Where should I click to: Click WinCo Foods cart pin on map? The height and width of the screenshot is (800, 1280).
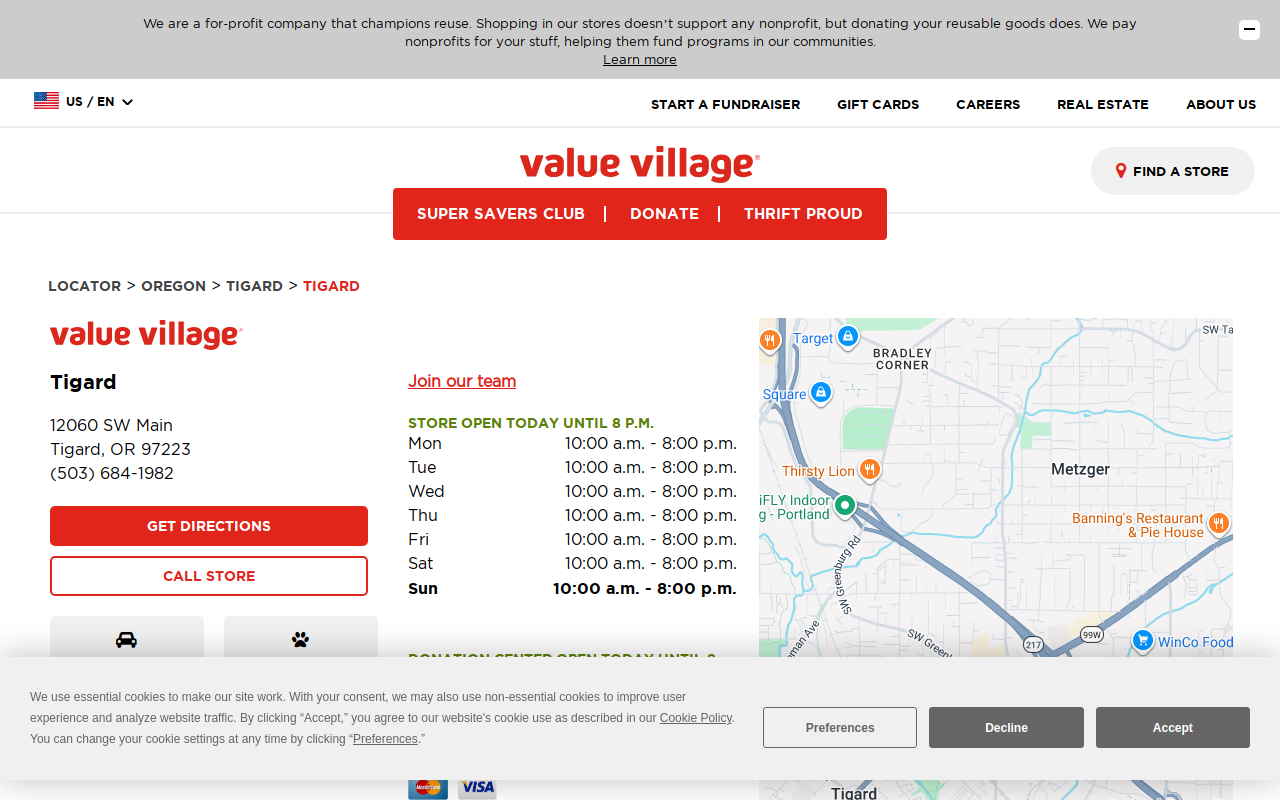pos(1143,641)
